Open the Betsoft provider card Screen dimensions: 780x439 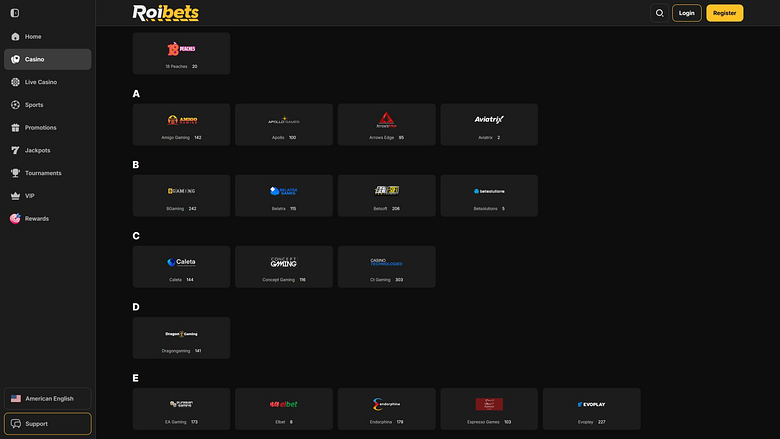pyautogui.click(x=387, y=196)
